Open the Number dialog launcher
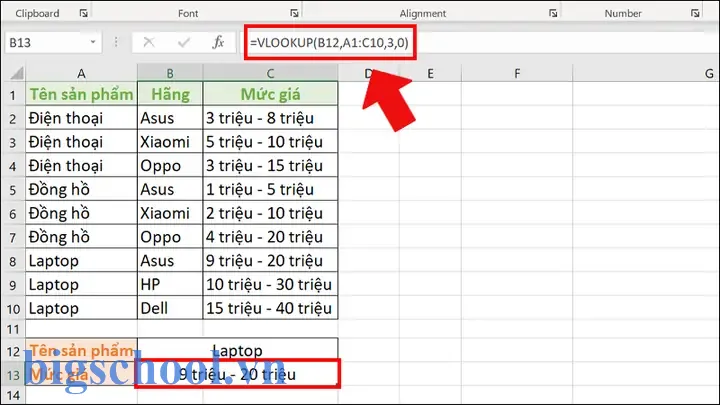The width and height of the screenshot is (720, 405). point(695,13)
